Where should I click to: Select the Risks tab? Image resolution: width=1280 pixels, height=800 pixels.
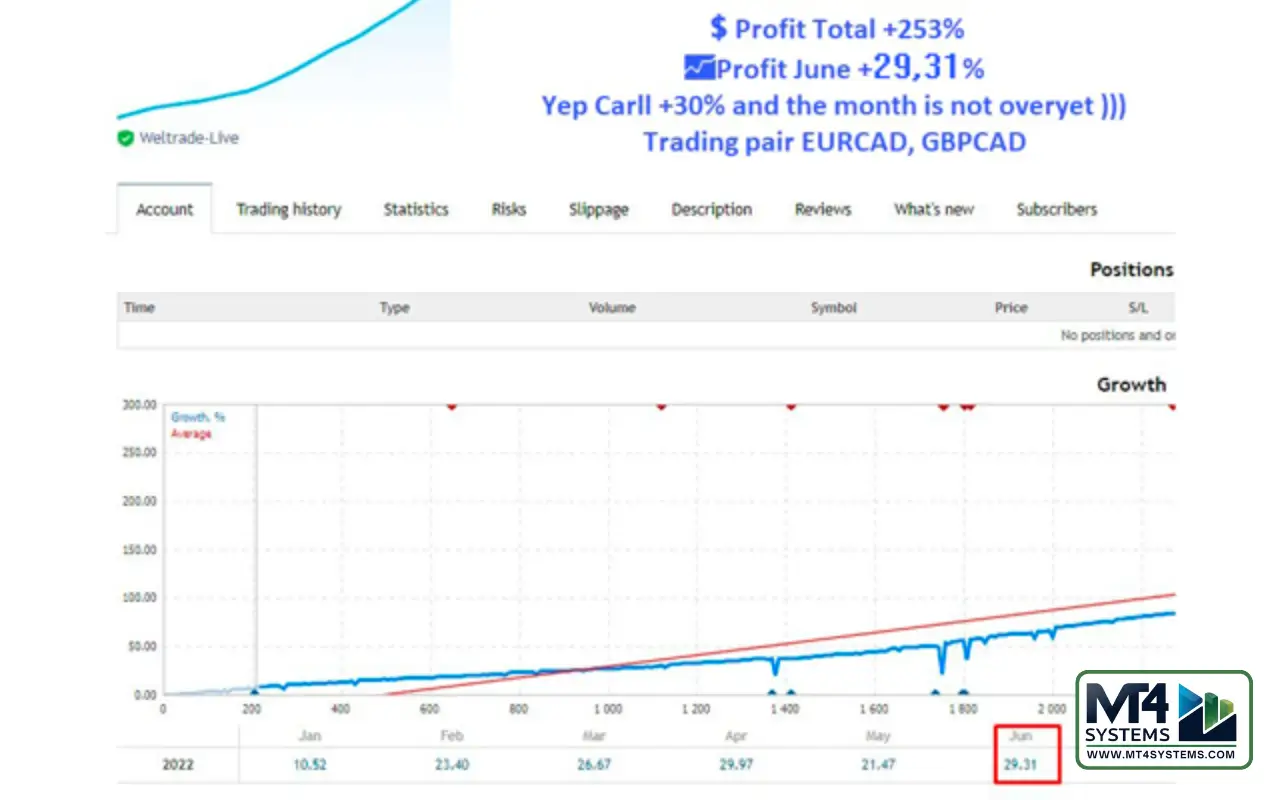(x=508, y=210)
